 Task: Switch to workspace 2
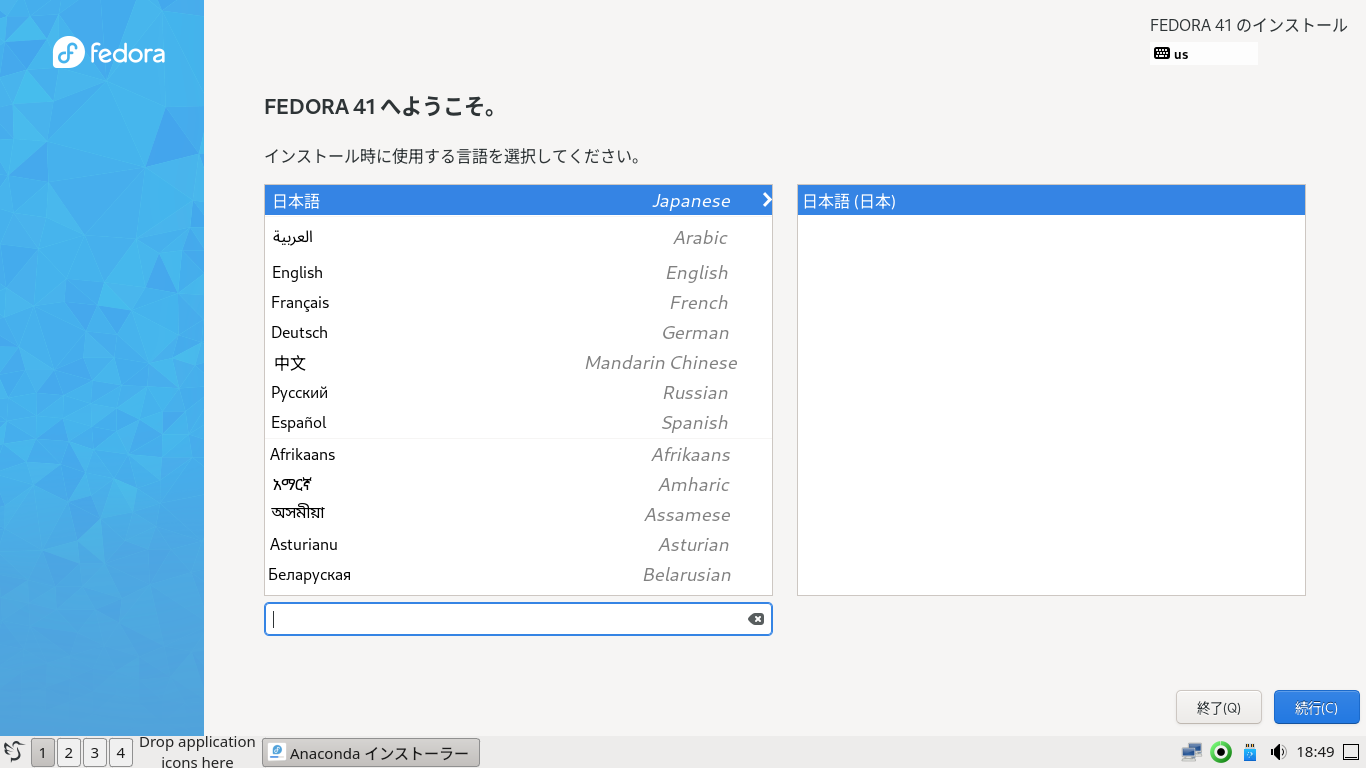coord(69,752)
